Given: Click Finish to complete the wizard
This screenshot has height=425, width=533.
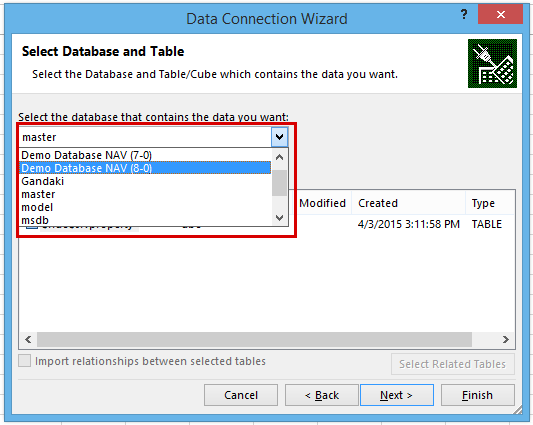Looking at the screenshot, I should click(x=478, y=395).
